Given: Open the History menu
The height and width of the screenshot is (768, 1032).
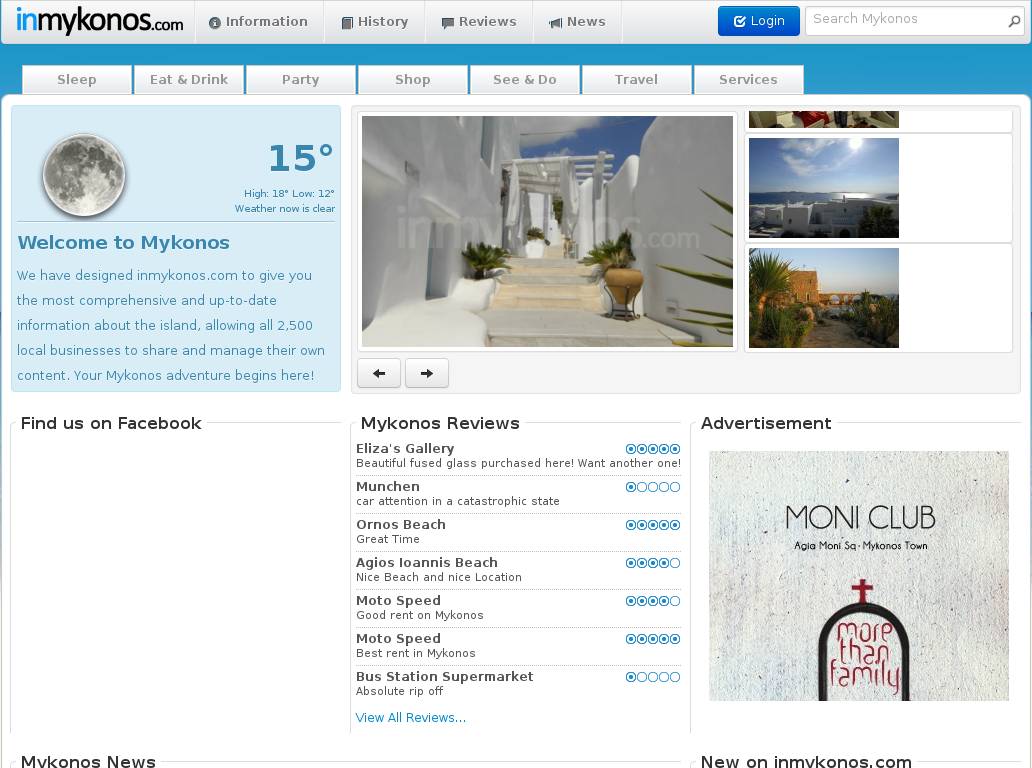Looking at the screenshot, I should click(x=374, y=22).
